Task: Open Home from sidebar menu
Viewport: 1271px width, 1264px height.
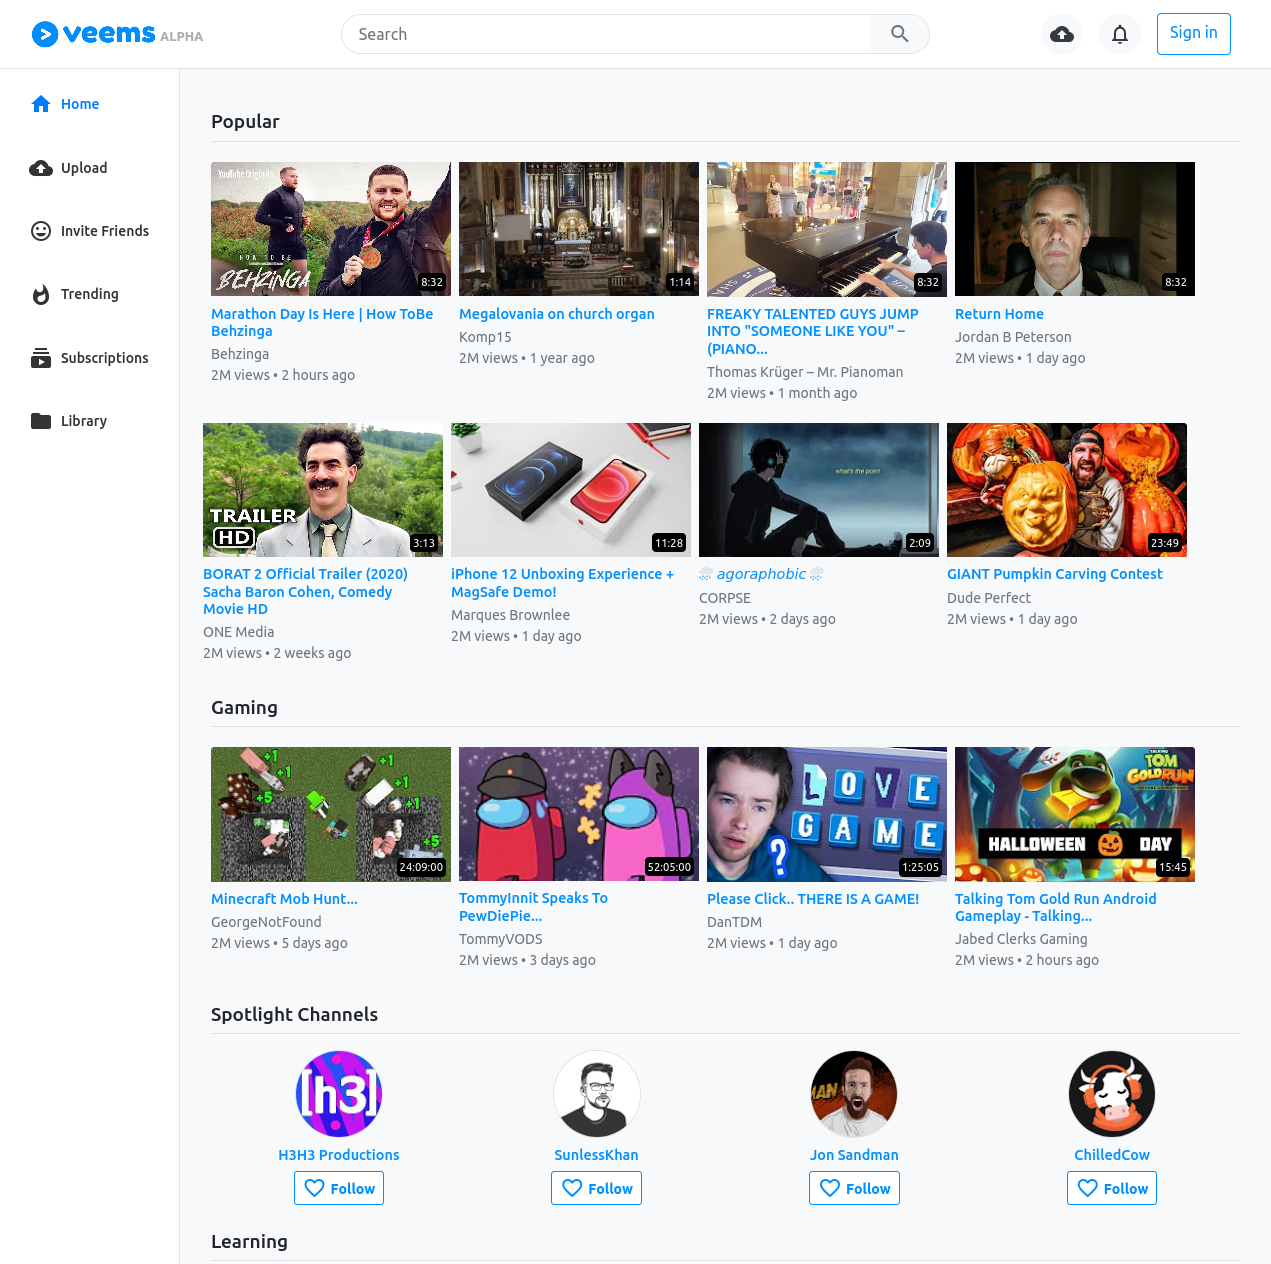Action: pyautogui.click(x=66, y=104)
